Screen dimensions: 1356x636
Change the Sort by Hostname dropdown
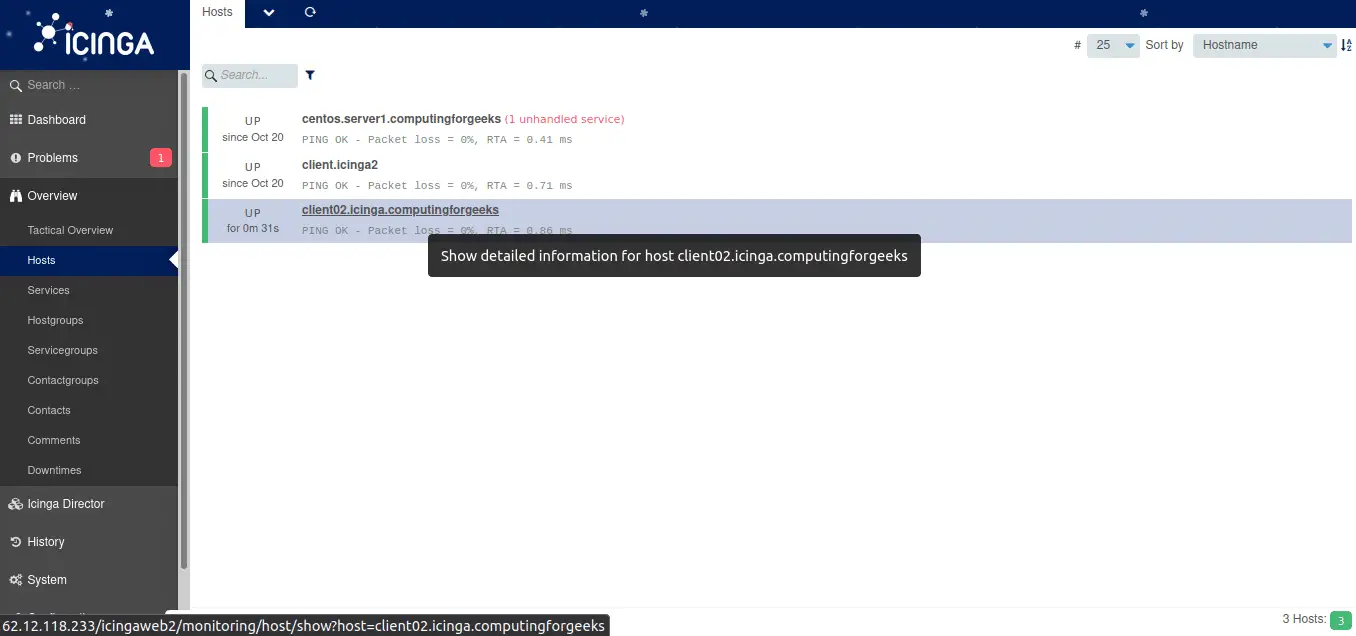pos(1263,44)
